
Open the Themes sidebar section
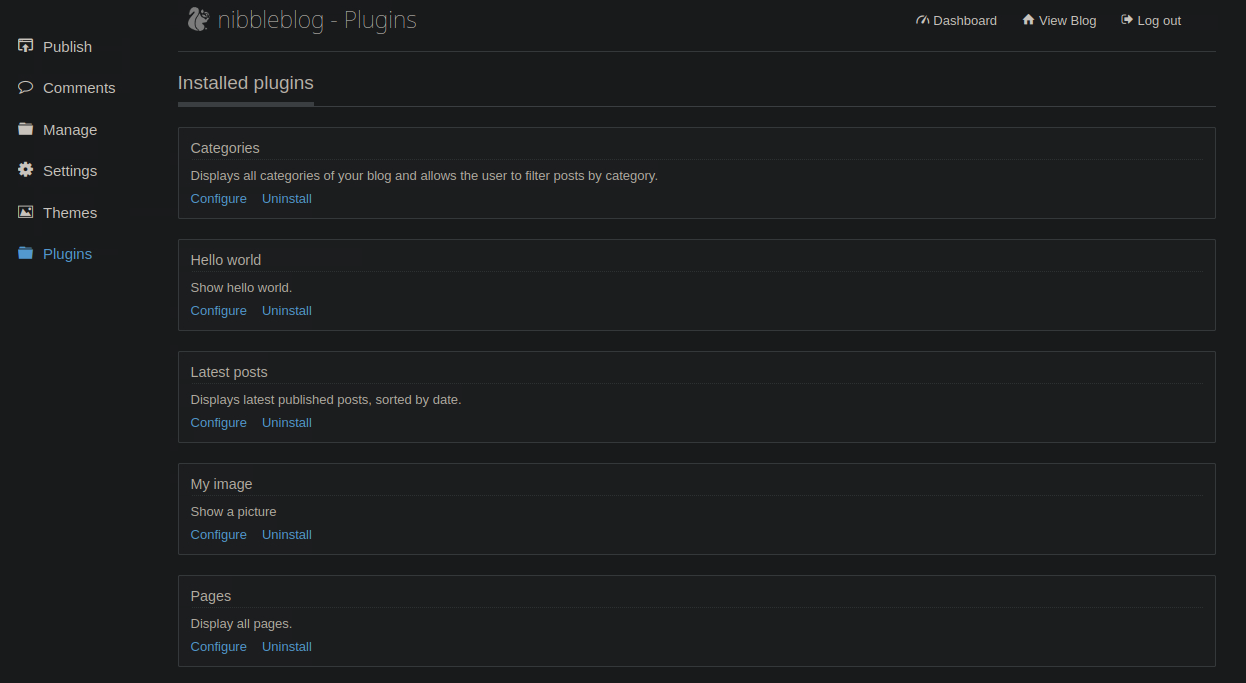[x=70, y=213]
